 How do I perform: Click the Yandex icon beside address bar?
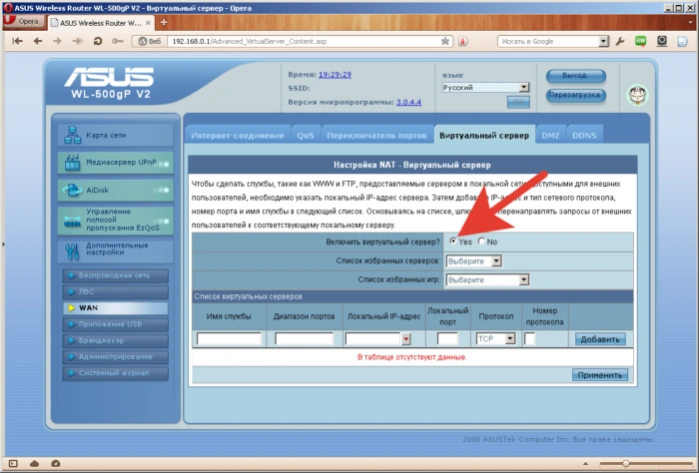tap(463, 41)
